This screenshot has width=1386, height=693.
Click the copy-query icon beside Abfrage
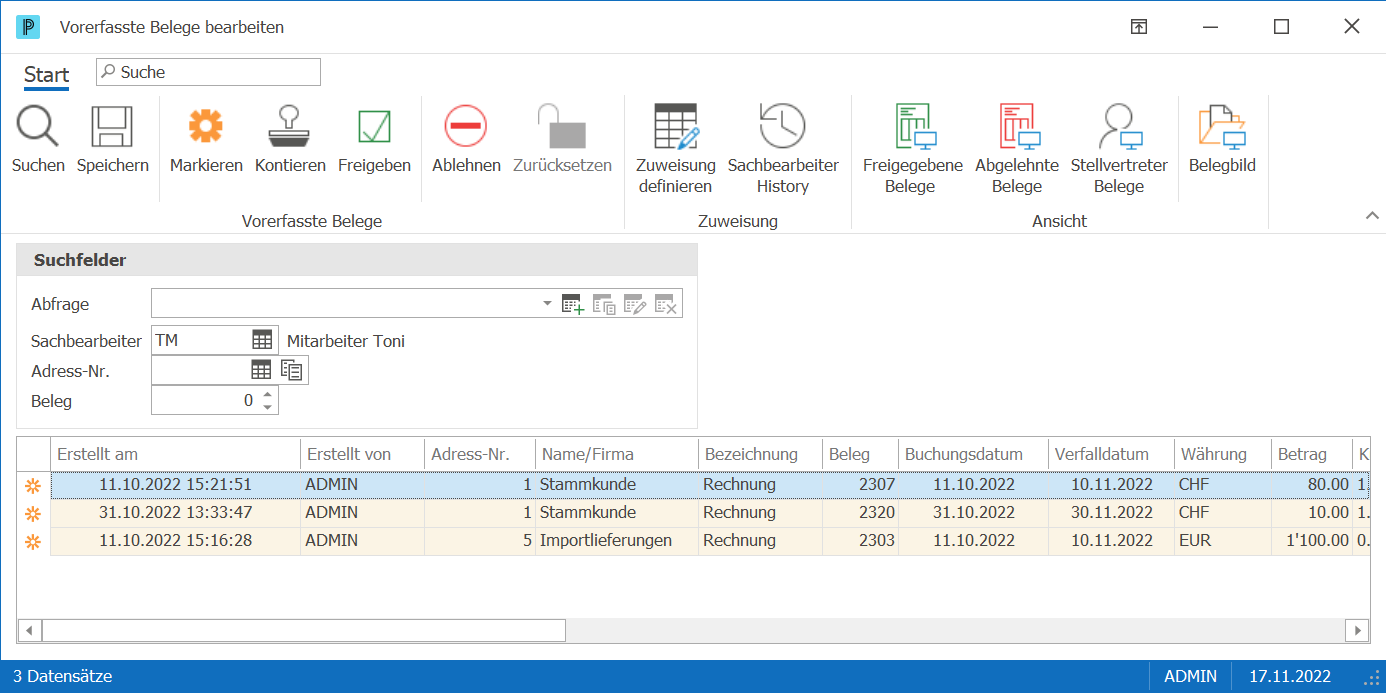[x=604, y=304]
